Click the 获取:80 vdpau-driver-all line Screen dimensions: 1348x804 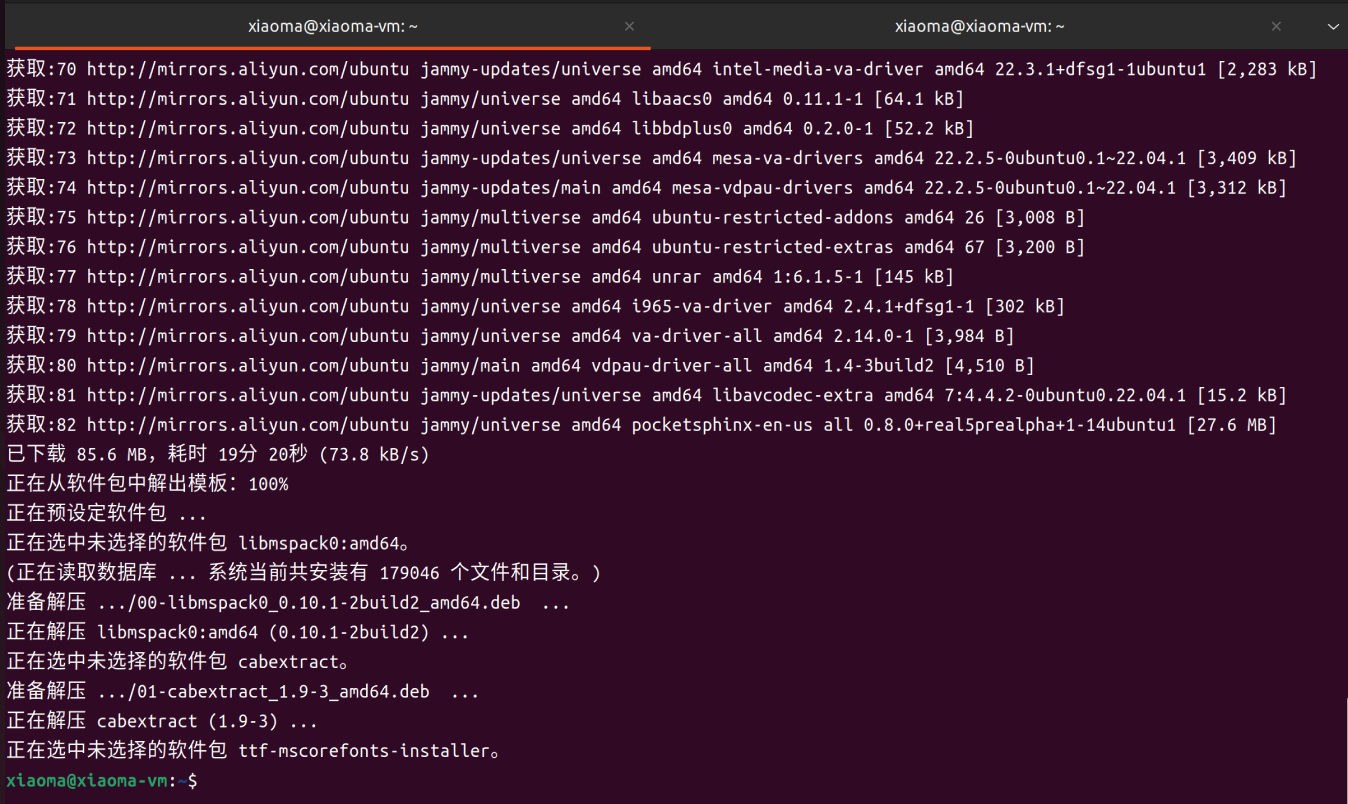tap(520, 365)
